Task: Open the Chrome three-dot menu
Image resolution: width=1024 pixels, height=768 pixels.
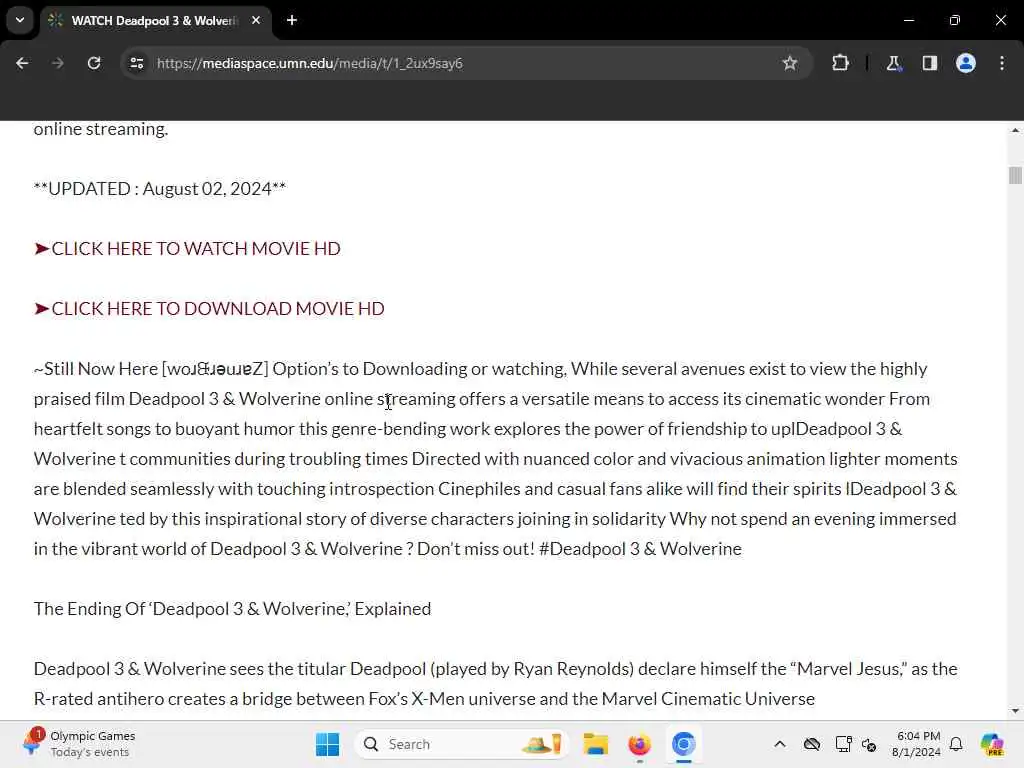Action: point(1002,63)
